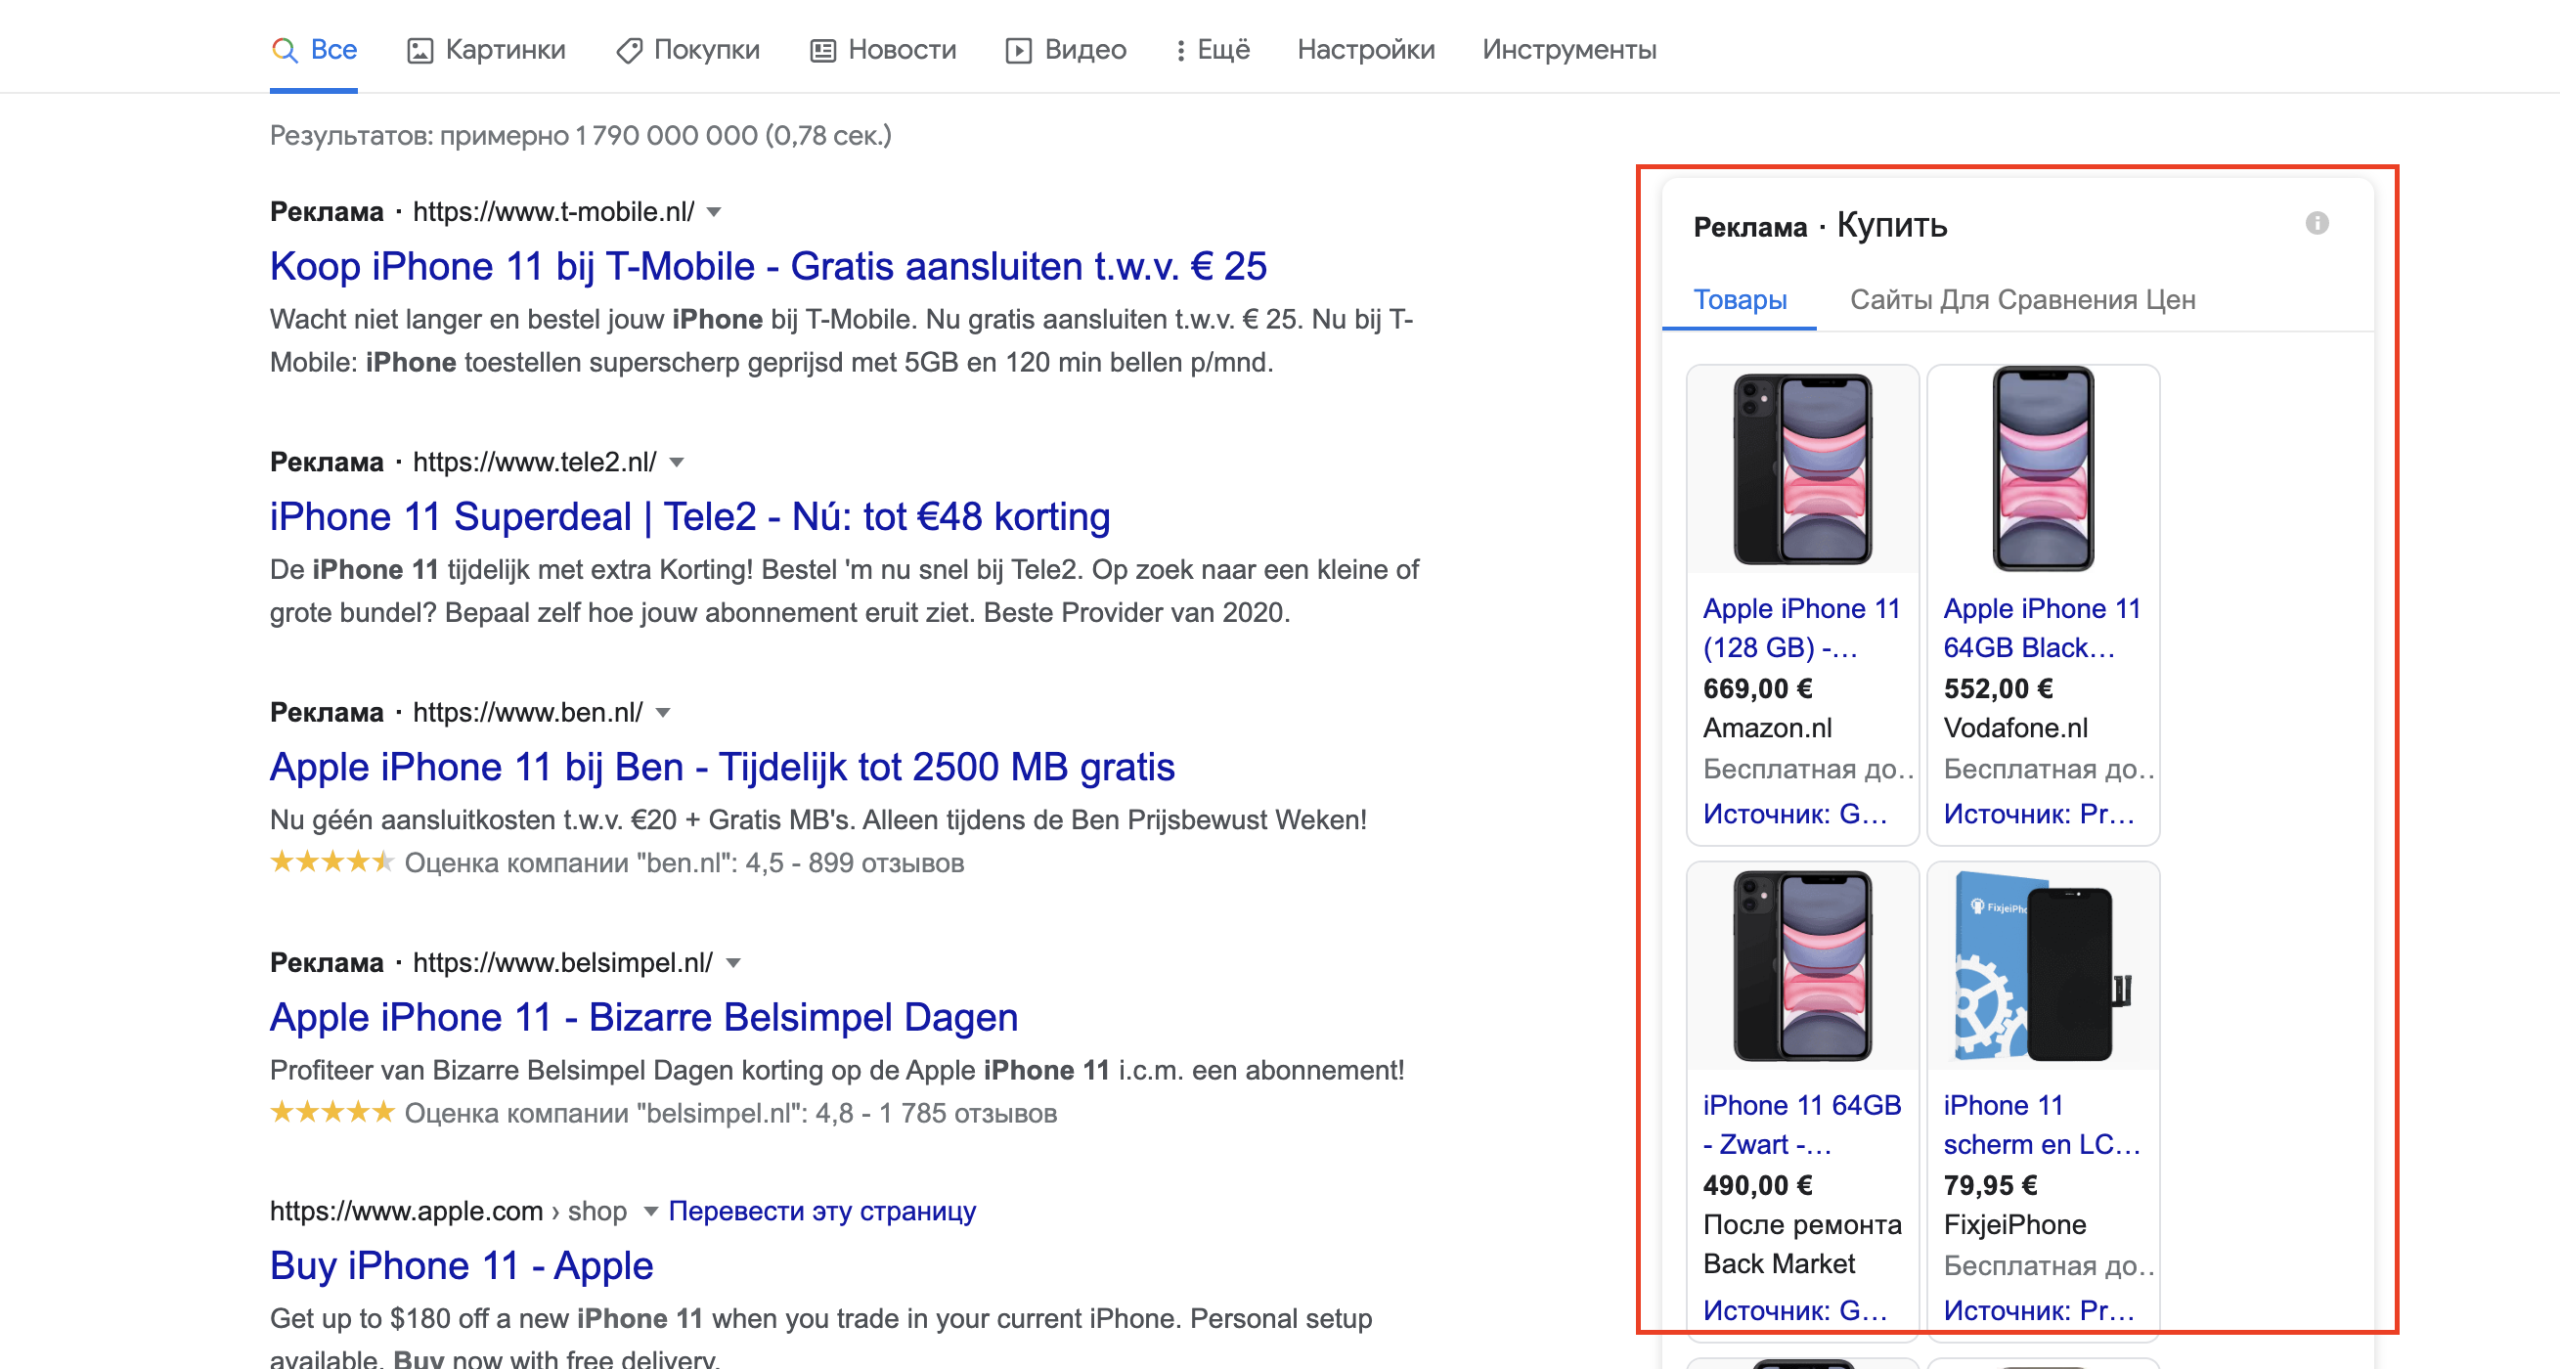Open the Koop iPhone 11 bij T-Mobile link
Viewport: 2560px width, 1369px height.
pyautogui.click(x=768, y=266)
